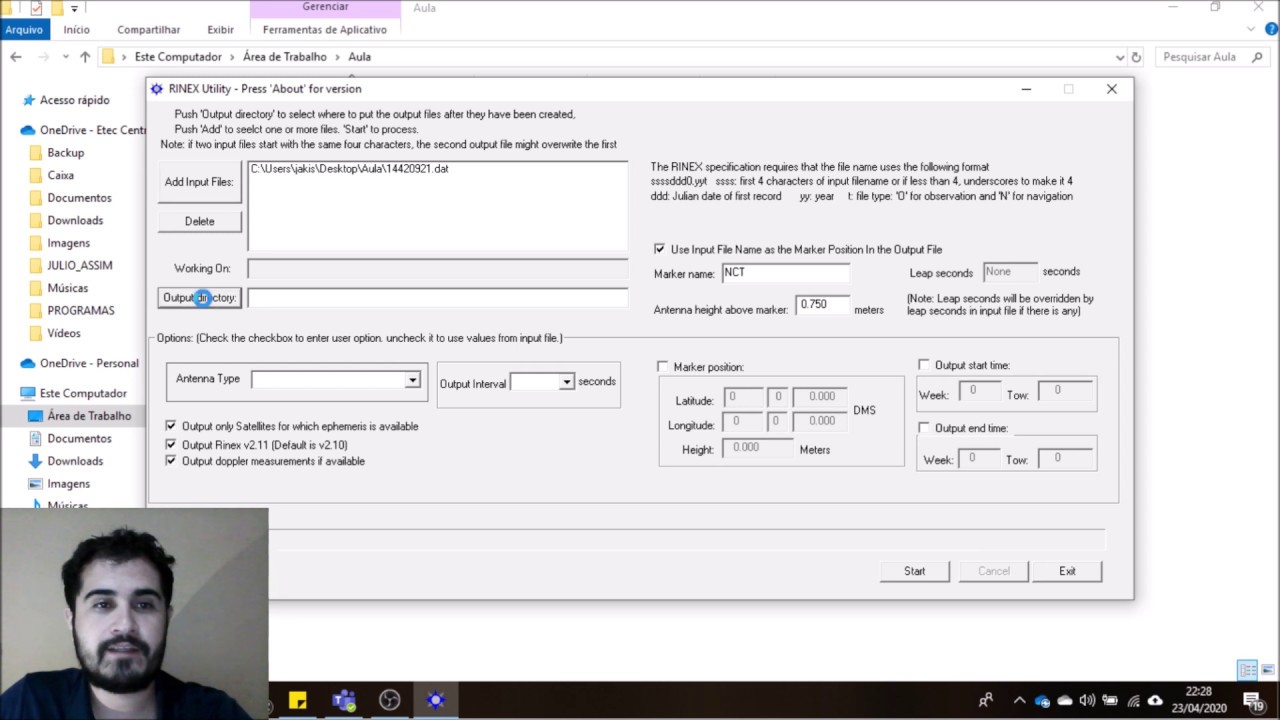The image size is (1280, 720).
Task: Toggle Output only Satellites with ephemeris available
Action: point(170,426)
